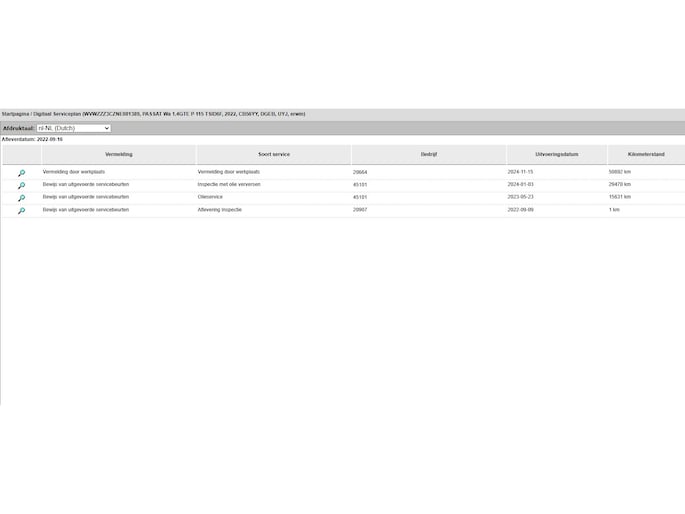The height and width of the screenshot is (514, 685).
Task: Open the Afdruktaal language dropdown
Action: click(x=73, y=128)
